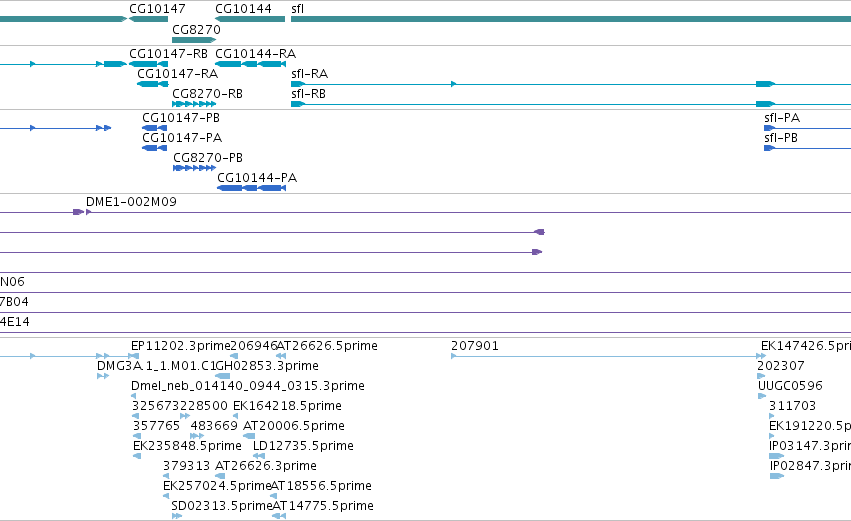
Task: Open the SD02313.5prime EST label
Action: coord(221,506)
